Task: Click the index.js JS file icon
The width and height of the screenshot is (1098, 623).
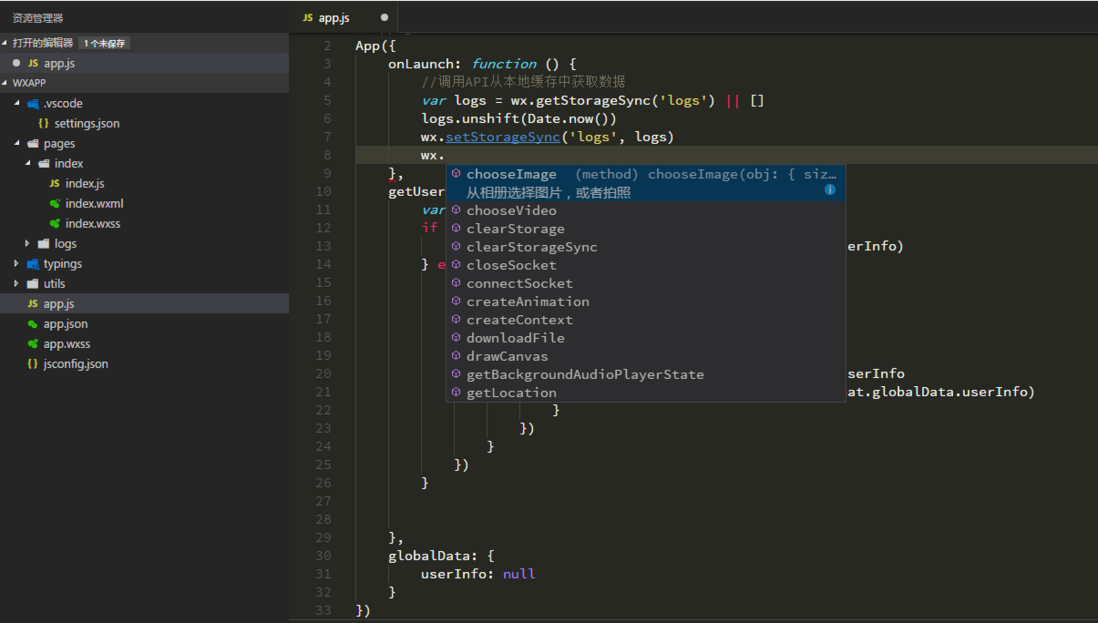Action: click(55, 183)
